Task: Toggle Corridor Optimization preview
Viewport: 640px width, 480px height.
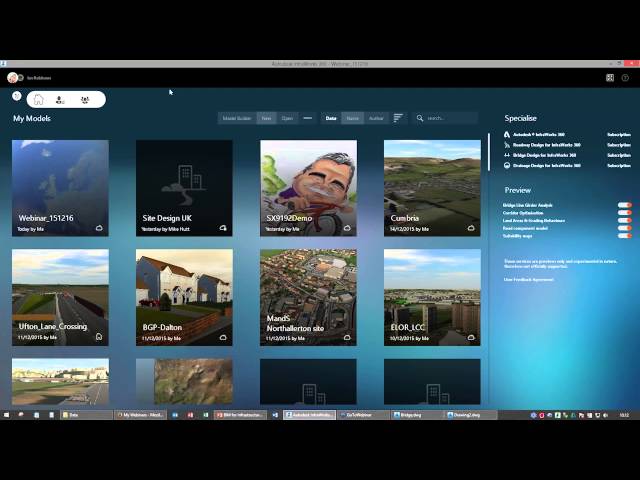Action: pyautogui.click(x=624, y=213)
